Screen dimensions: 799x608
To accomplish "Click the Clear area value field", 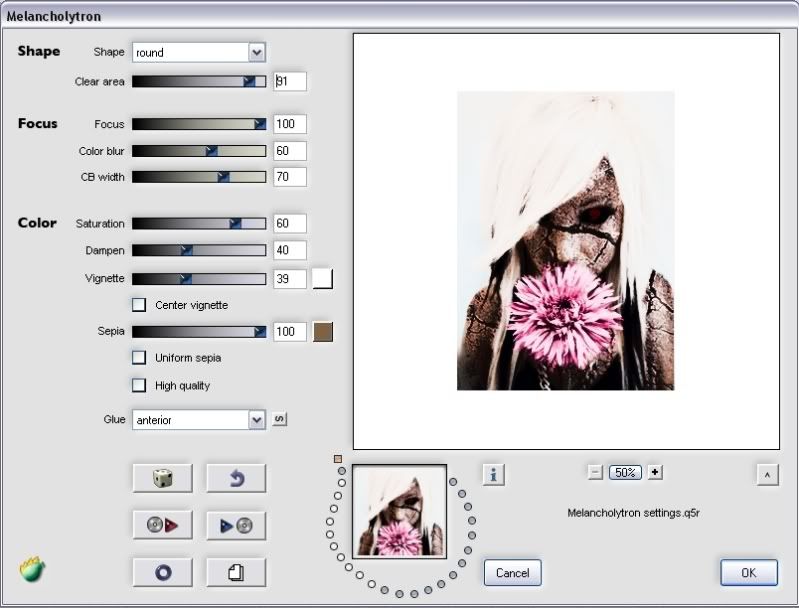I will (290, 82).
